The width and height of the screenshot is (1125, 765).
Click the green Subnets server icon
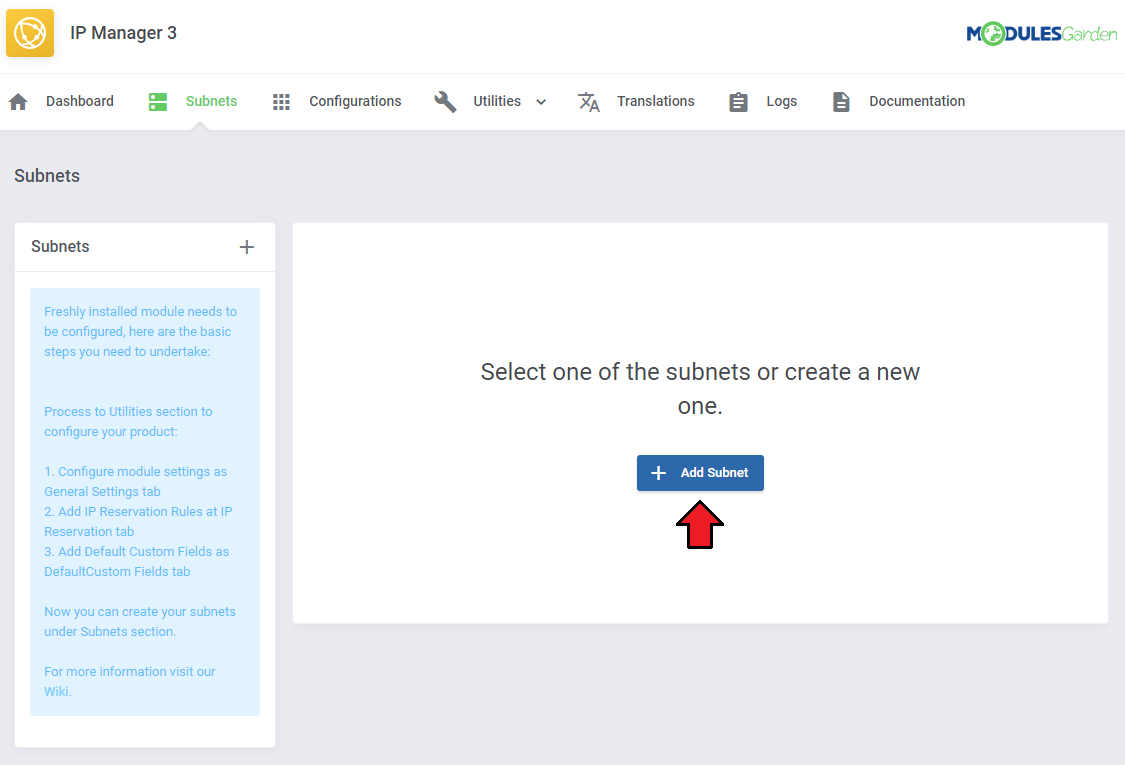click(158, 102)
